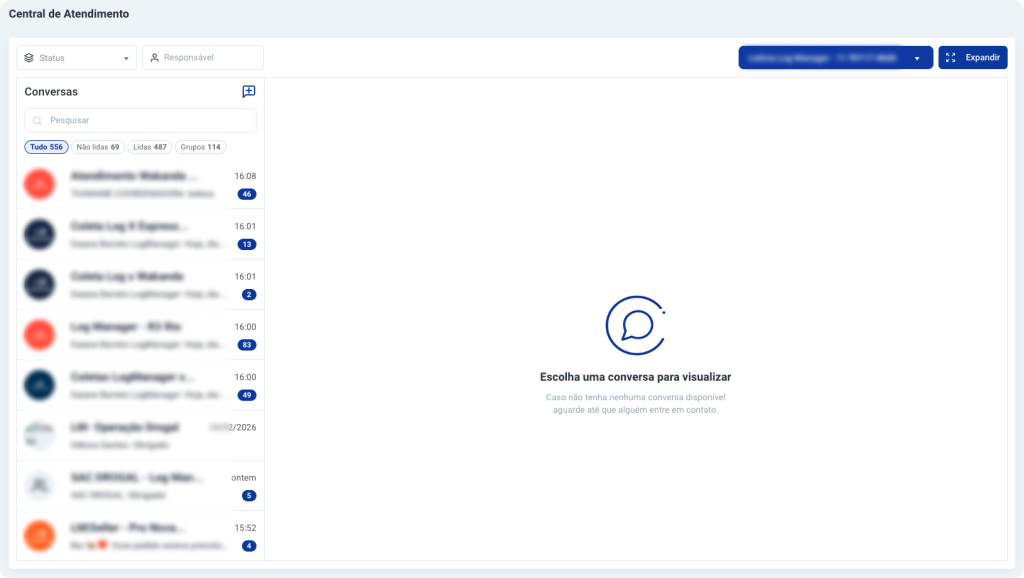Click the magnifier icon in Pesquisar box
This screenshot has width=1024, height=578.
pyautogui.click(x=37, y=121)
